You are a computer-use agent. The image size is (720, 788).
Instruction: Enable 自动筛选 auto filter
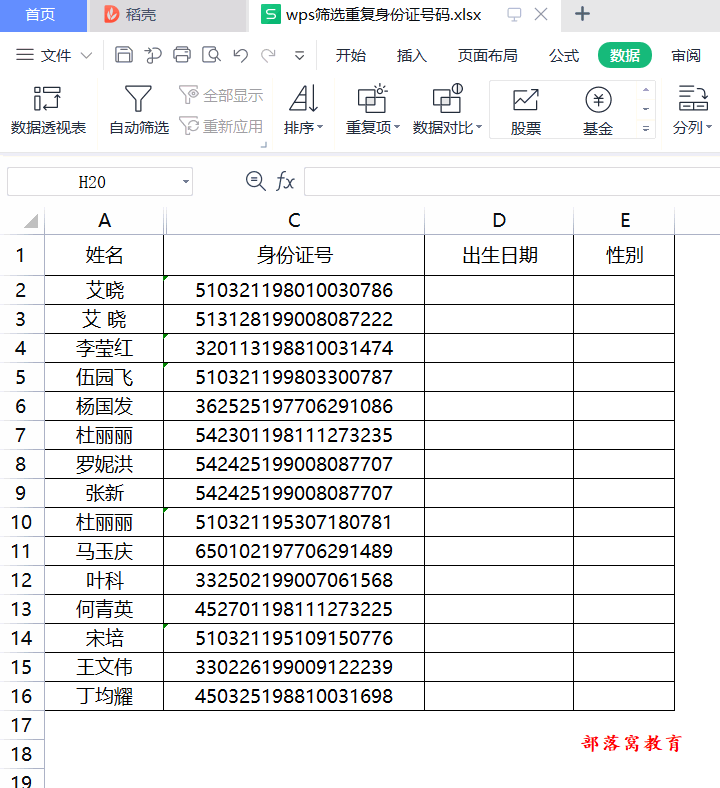pyautogui.click(x=139, y=110)
